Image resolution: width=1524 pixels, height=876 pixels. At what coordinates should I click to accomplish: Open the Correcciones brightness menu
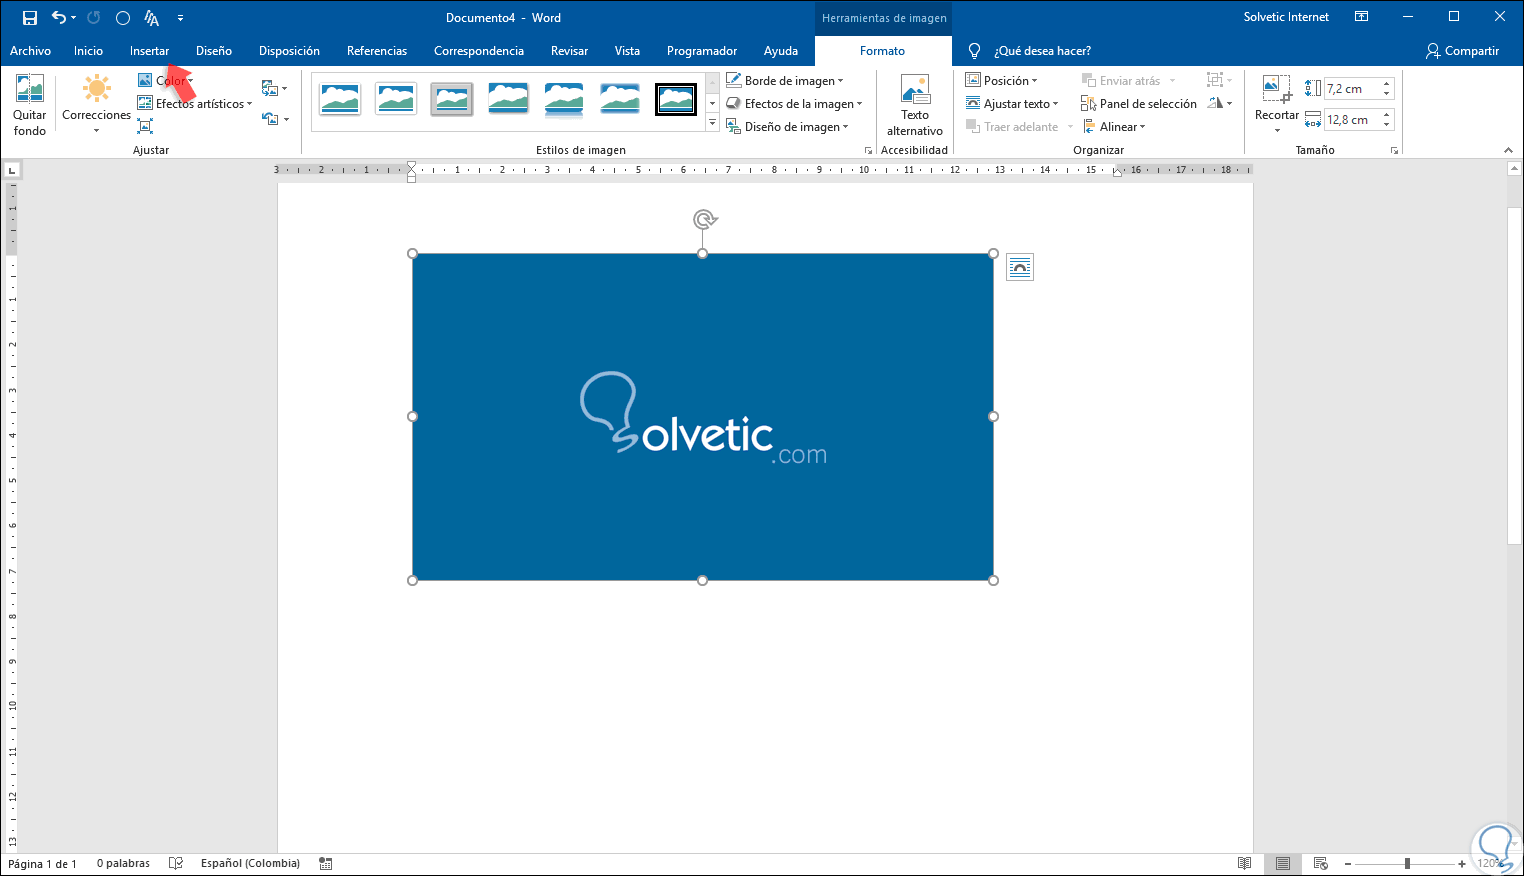[96, 106]
